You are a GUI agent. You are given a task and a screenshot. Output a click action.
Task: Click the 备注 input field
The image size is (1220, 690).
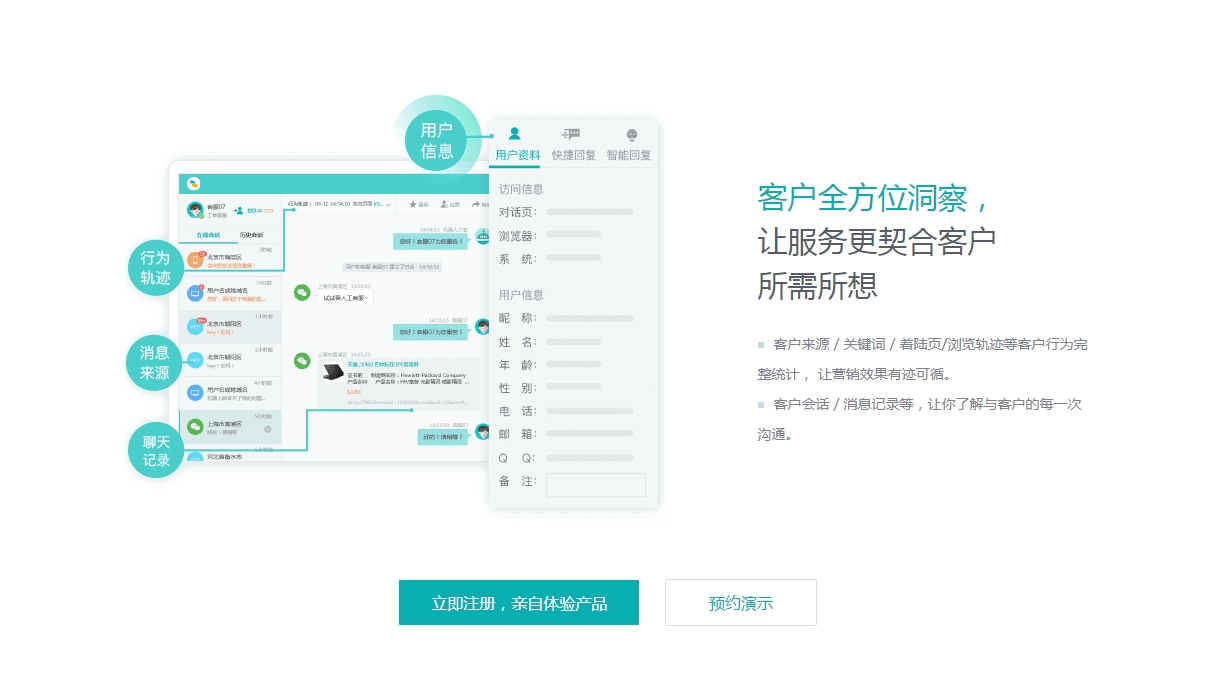tap(596, 485)
